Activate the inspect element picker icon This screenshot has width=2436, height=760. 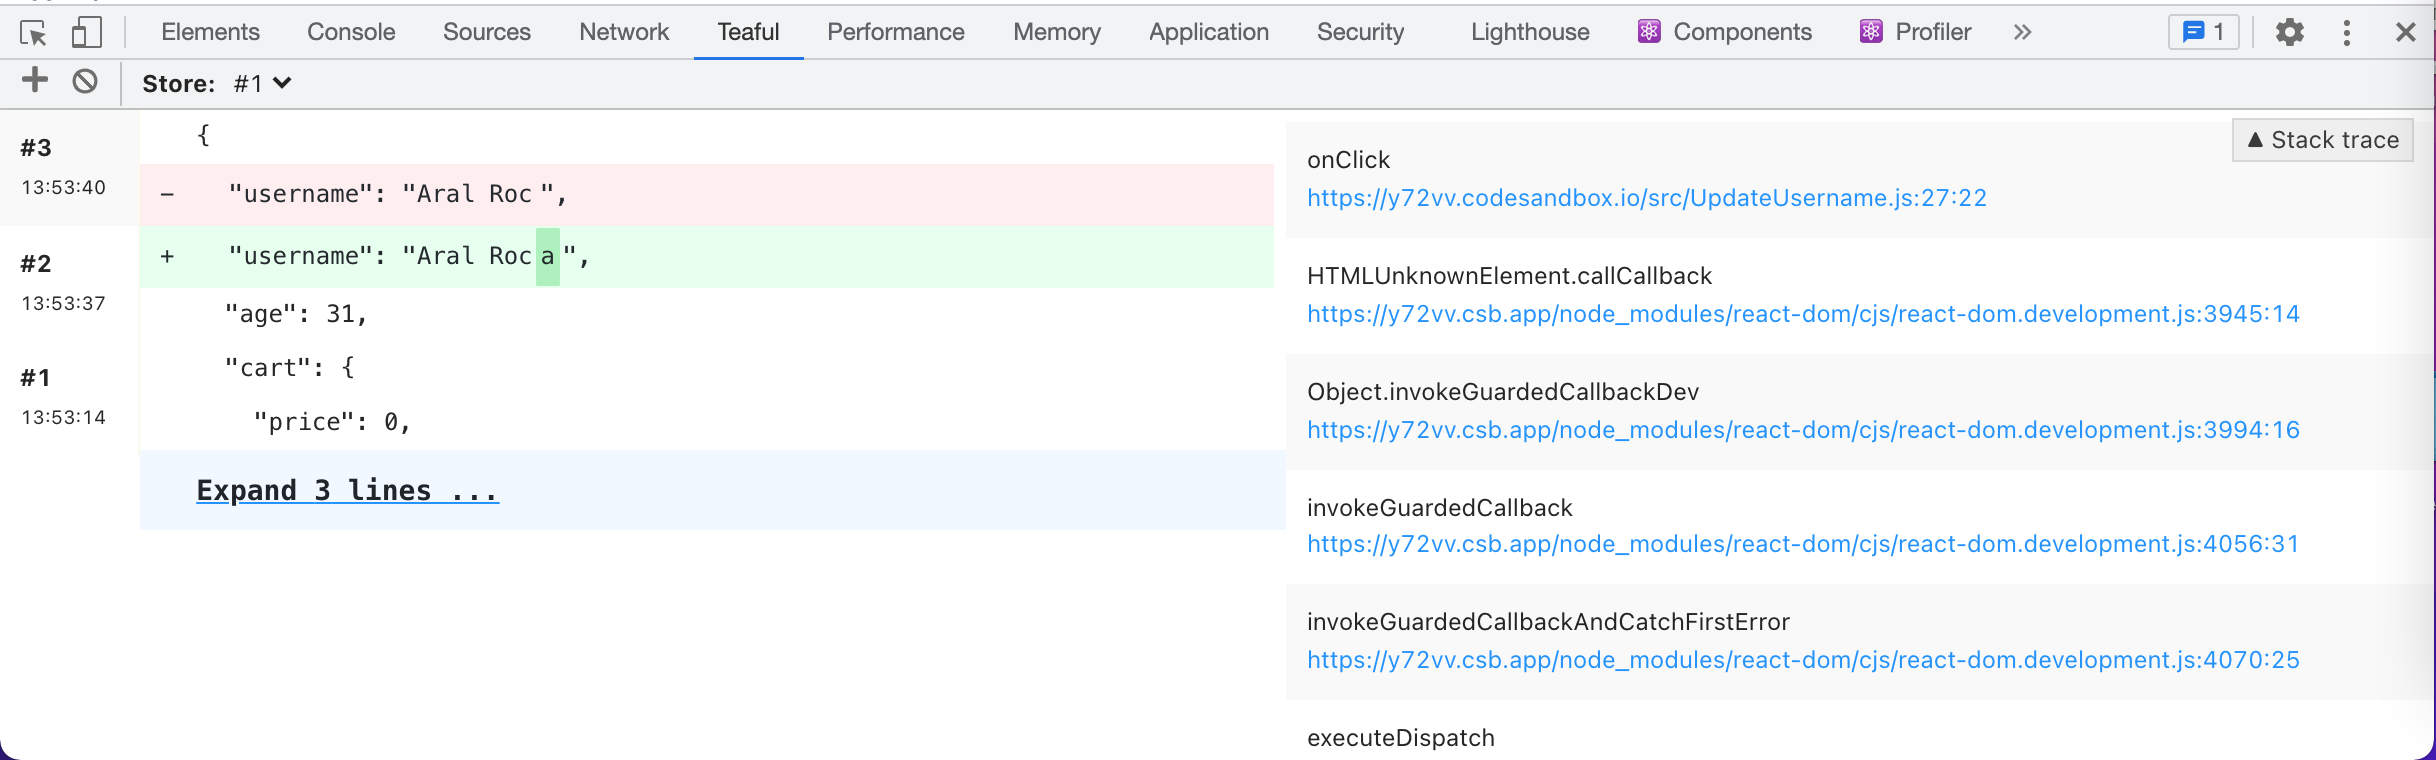click(33, 33)
